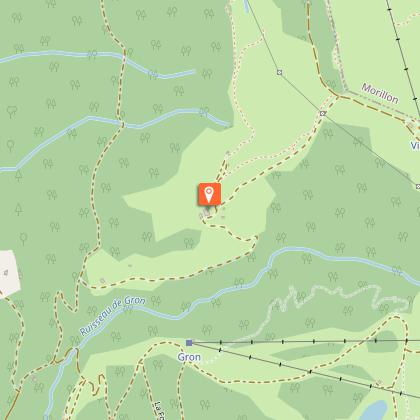Click the Gron station label

point(189,357)
